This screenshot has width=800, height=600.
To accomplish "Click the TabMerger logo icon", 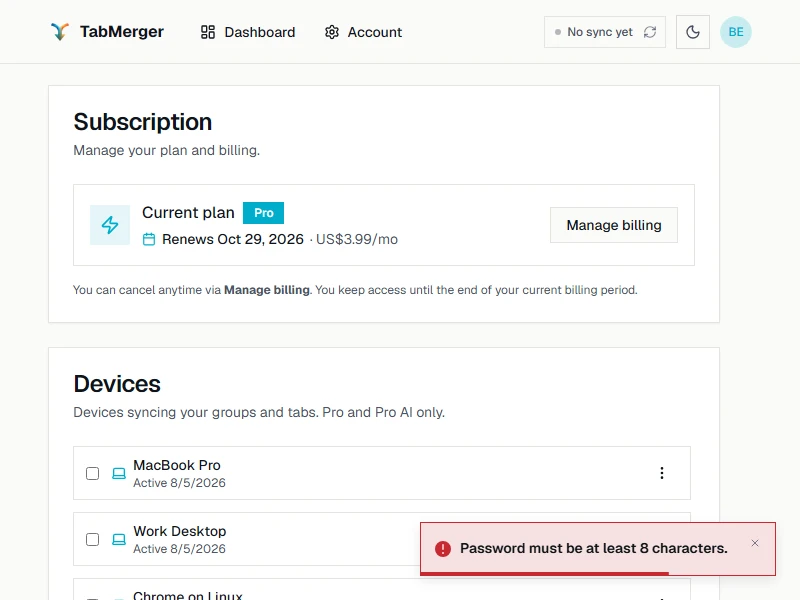I will pos(60,32).
